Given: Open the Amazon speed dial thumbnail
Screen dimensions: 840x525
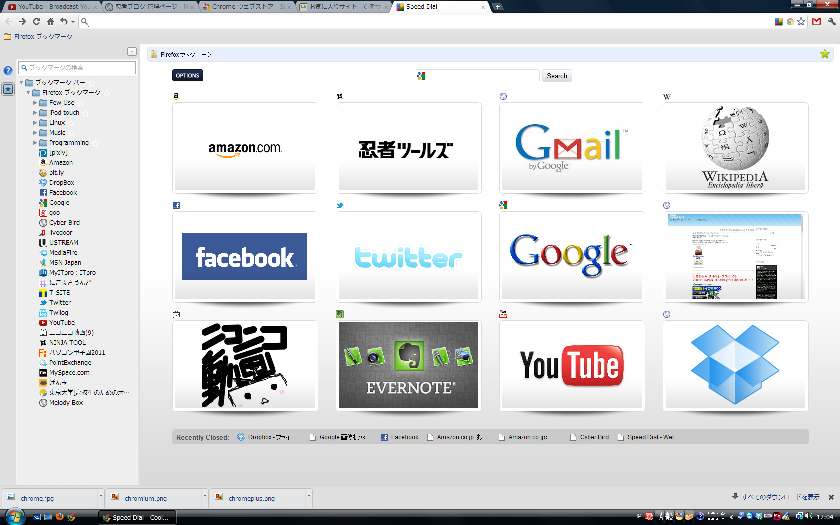Looking at the screenshot, I should [x=244, y=148].
